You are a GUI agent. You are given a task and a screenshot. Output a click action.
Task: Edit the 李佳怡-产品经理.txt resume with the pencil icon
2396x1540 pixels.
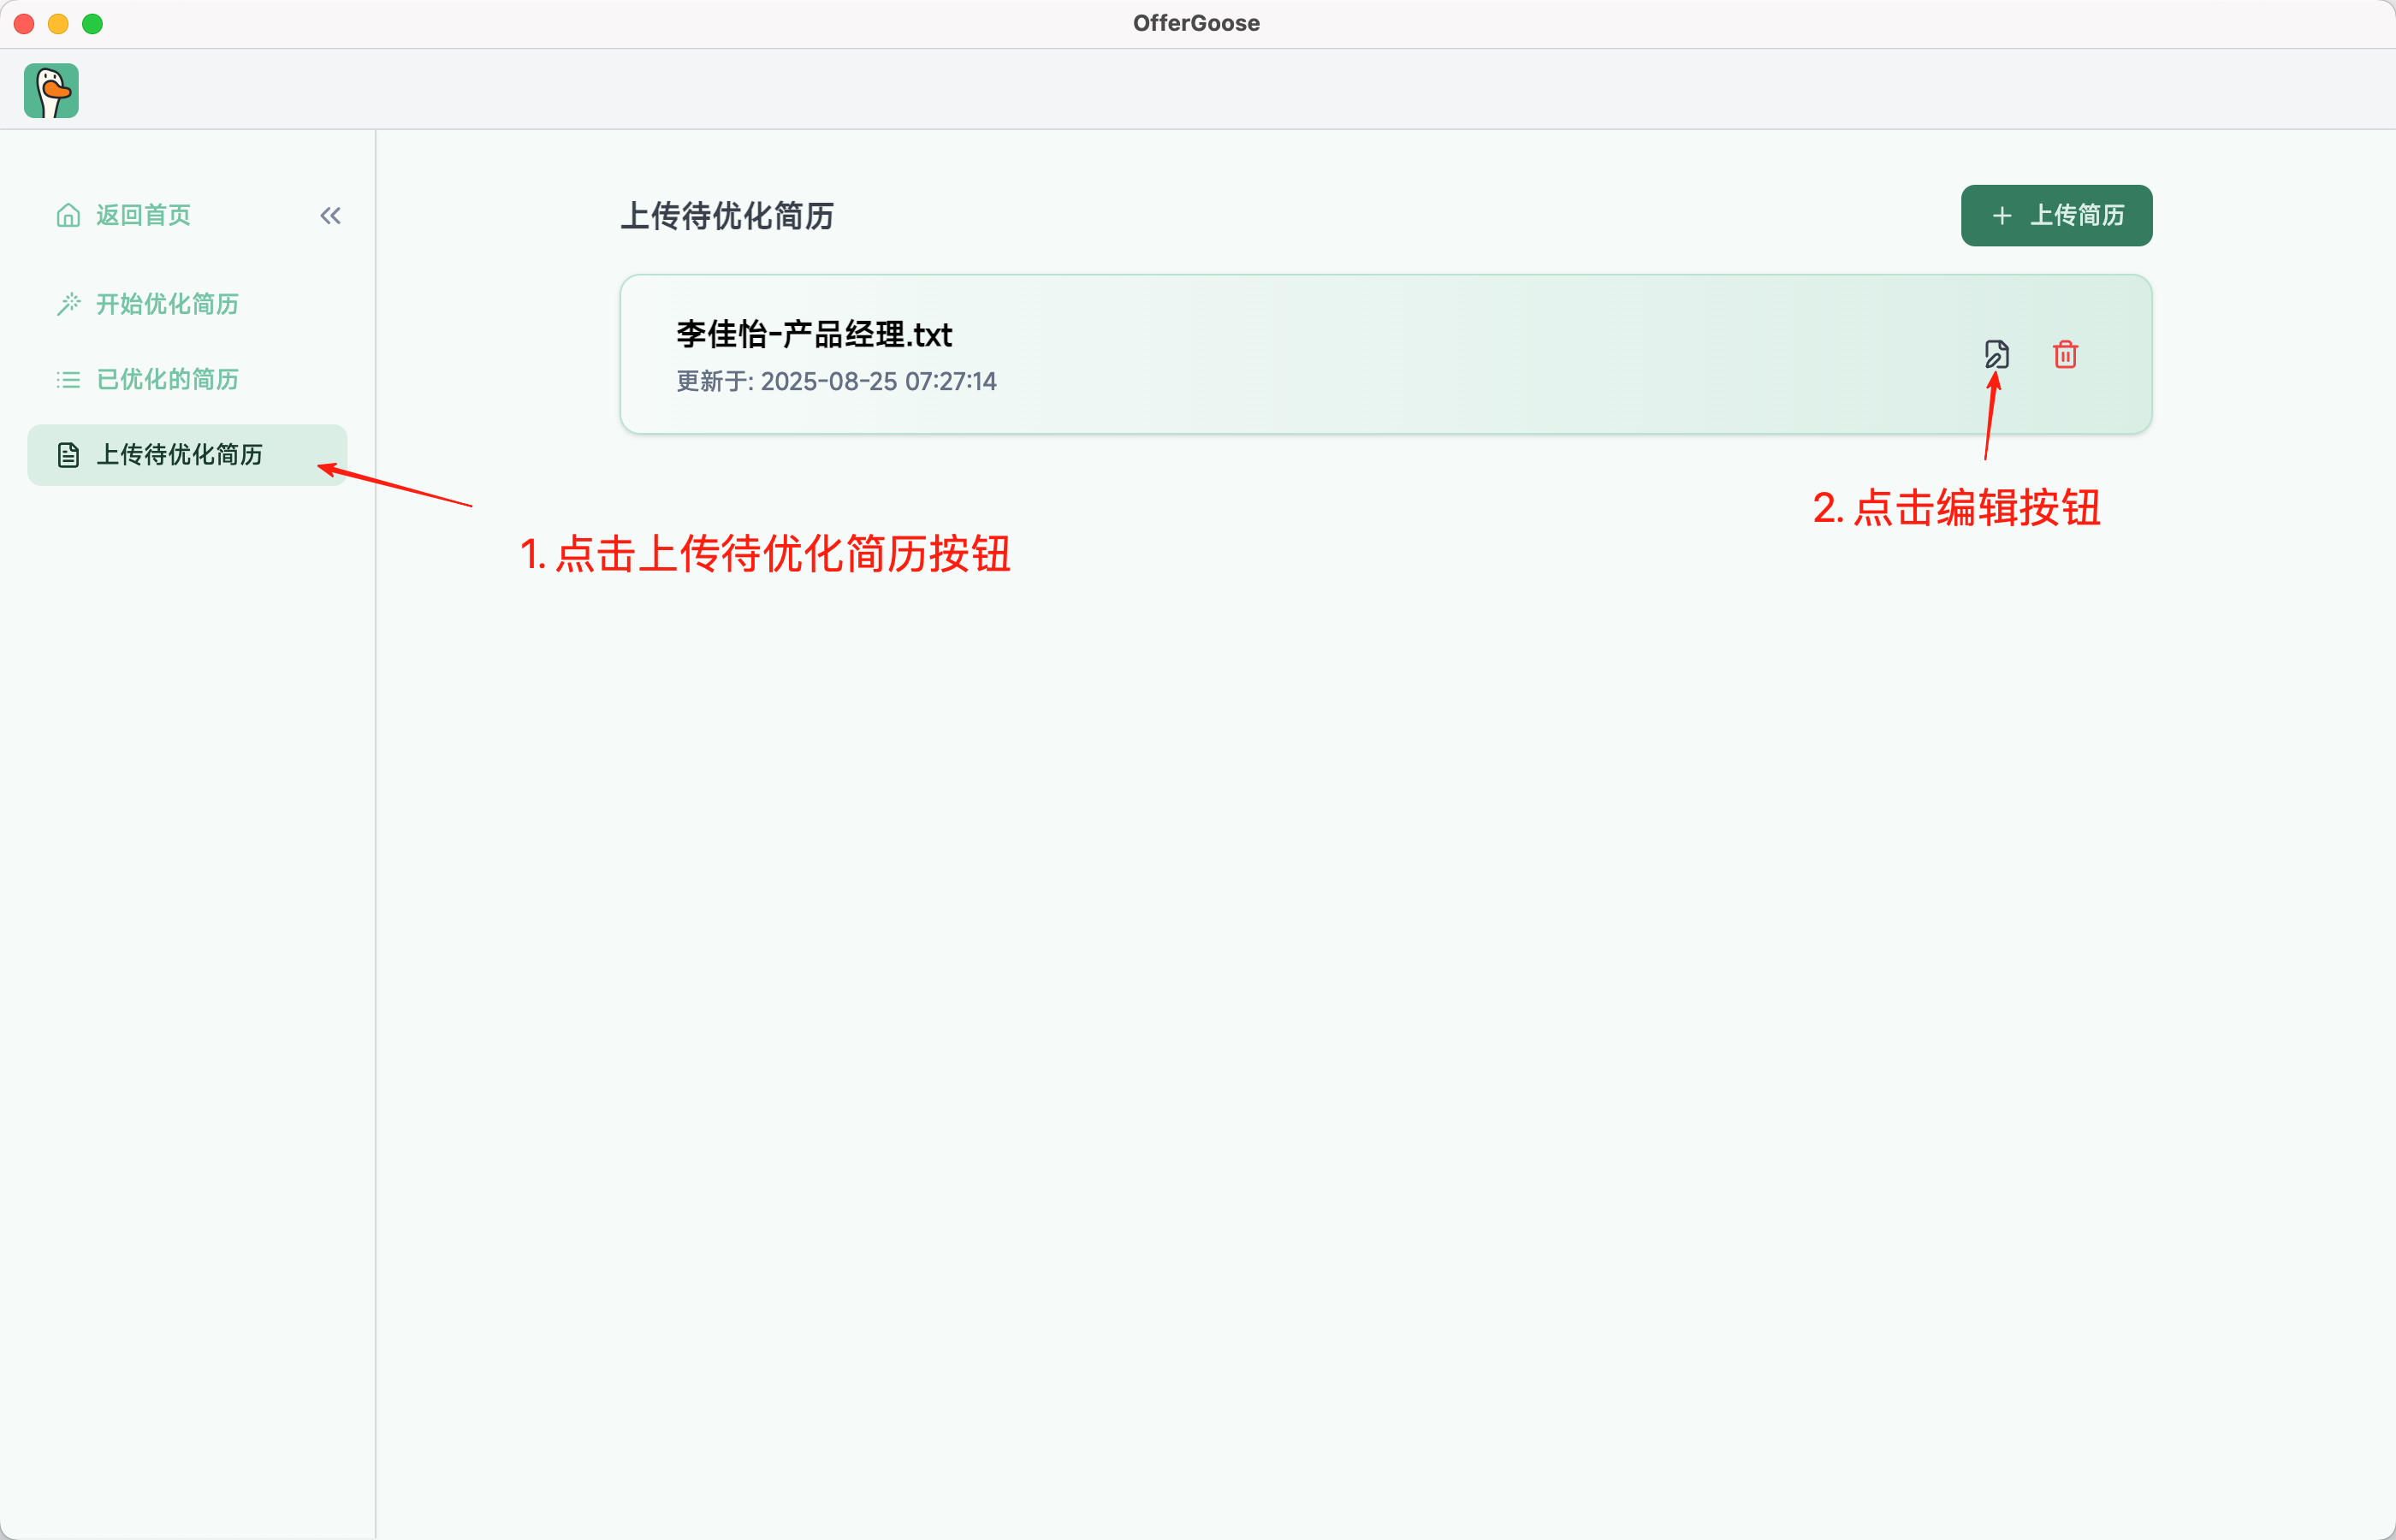click(1996, 354)
